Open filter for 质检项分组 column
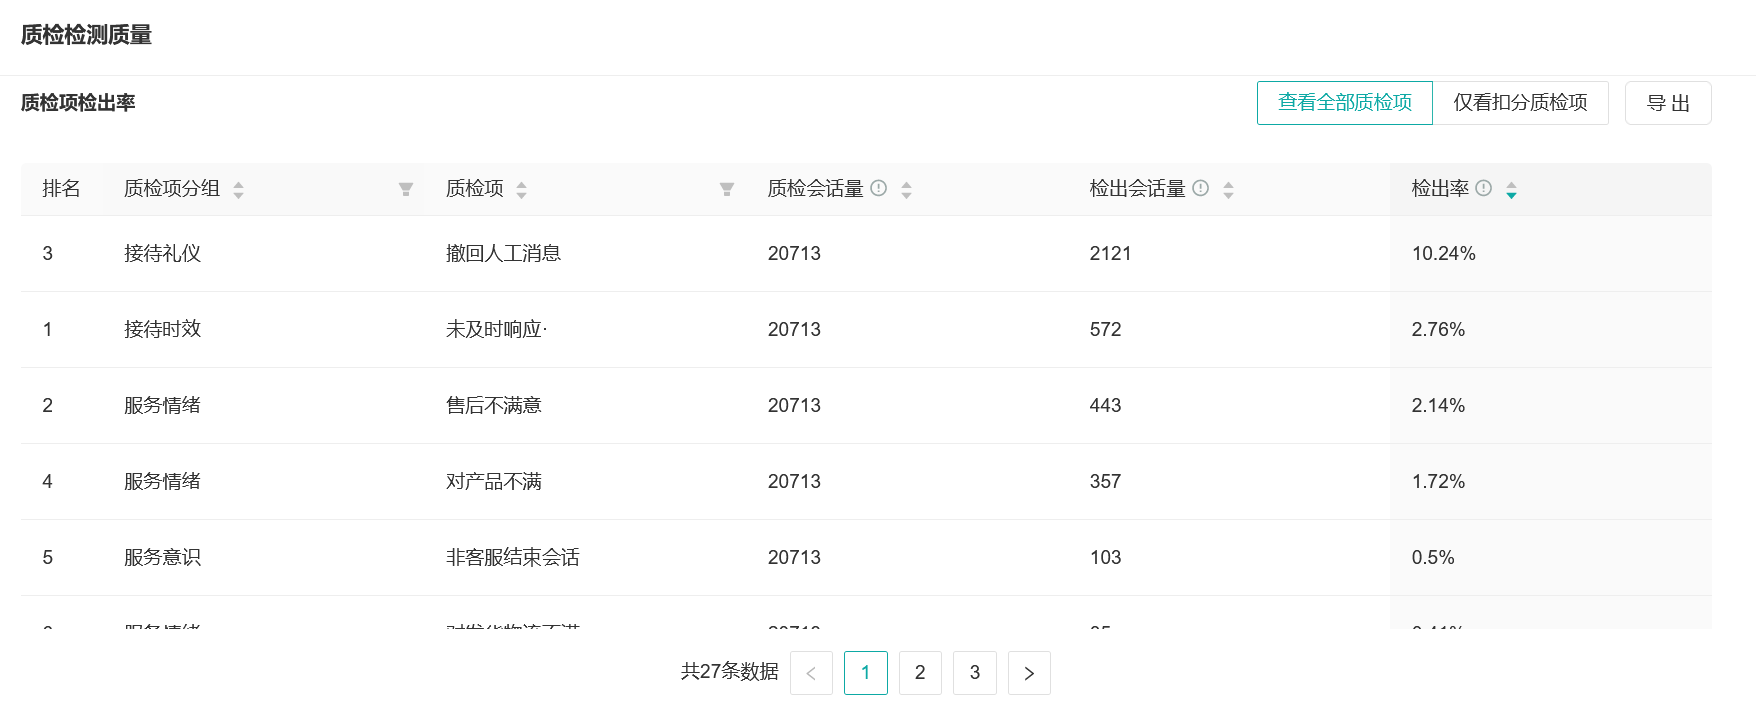Screen dimensions: 1756x725 pyautogui.click(x=406, y=190)
